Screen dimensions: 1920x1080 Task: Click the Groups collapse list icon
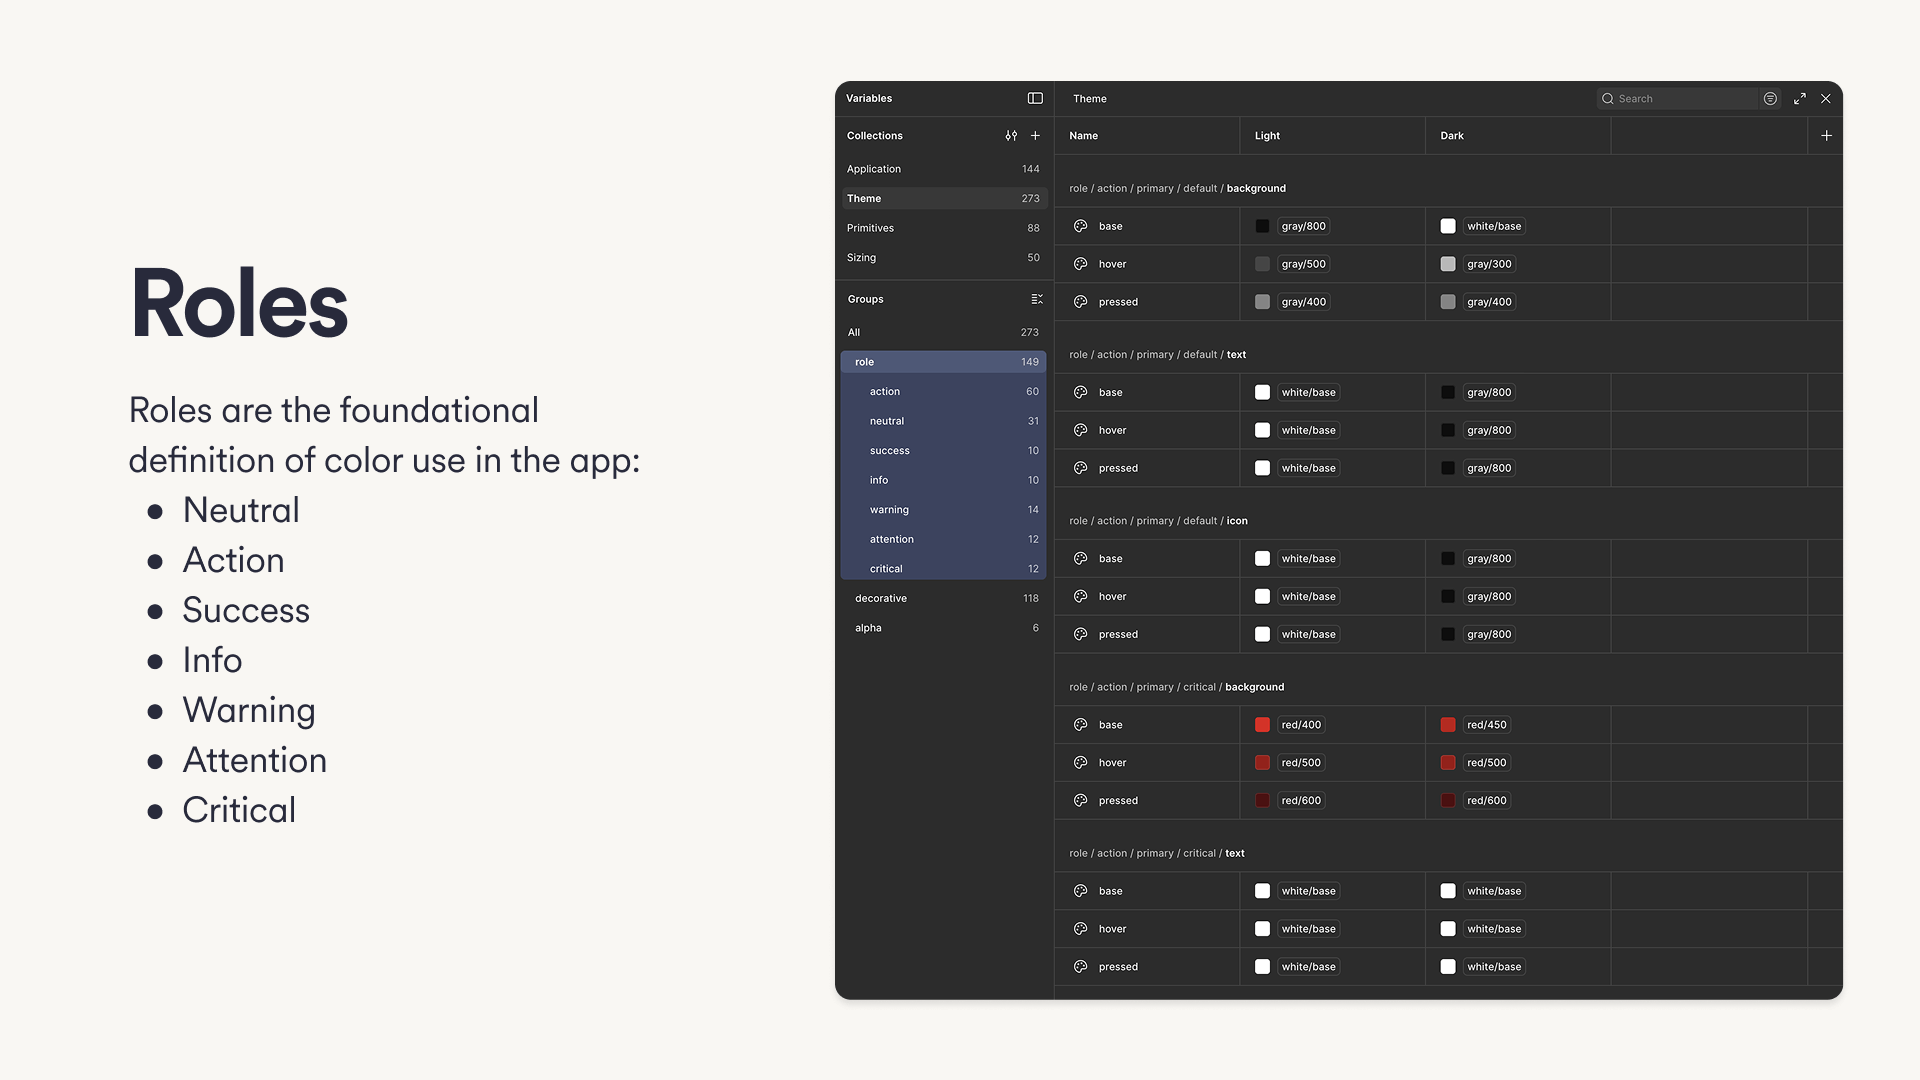pyautogui.click(x=1037, y=299)
